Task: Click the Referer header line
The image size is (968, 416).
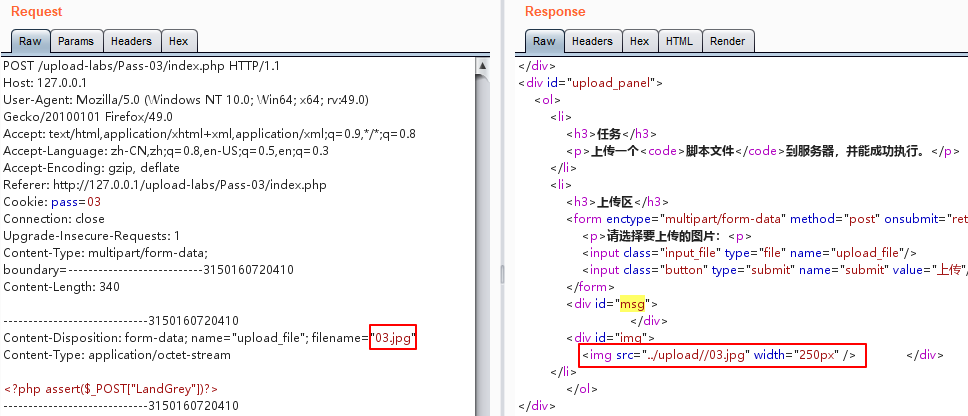Action: pos(165,185)
